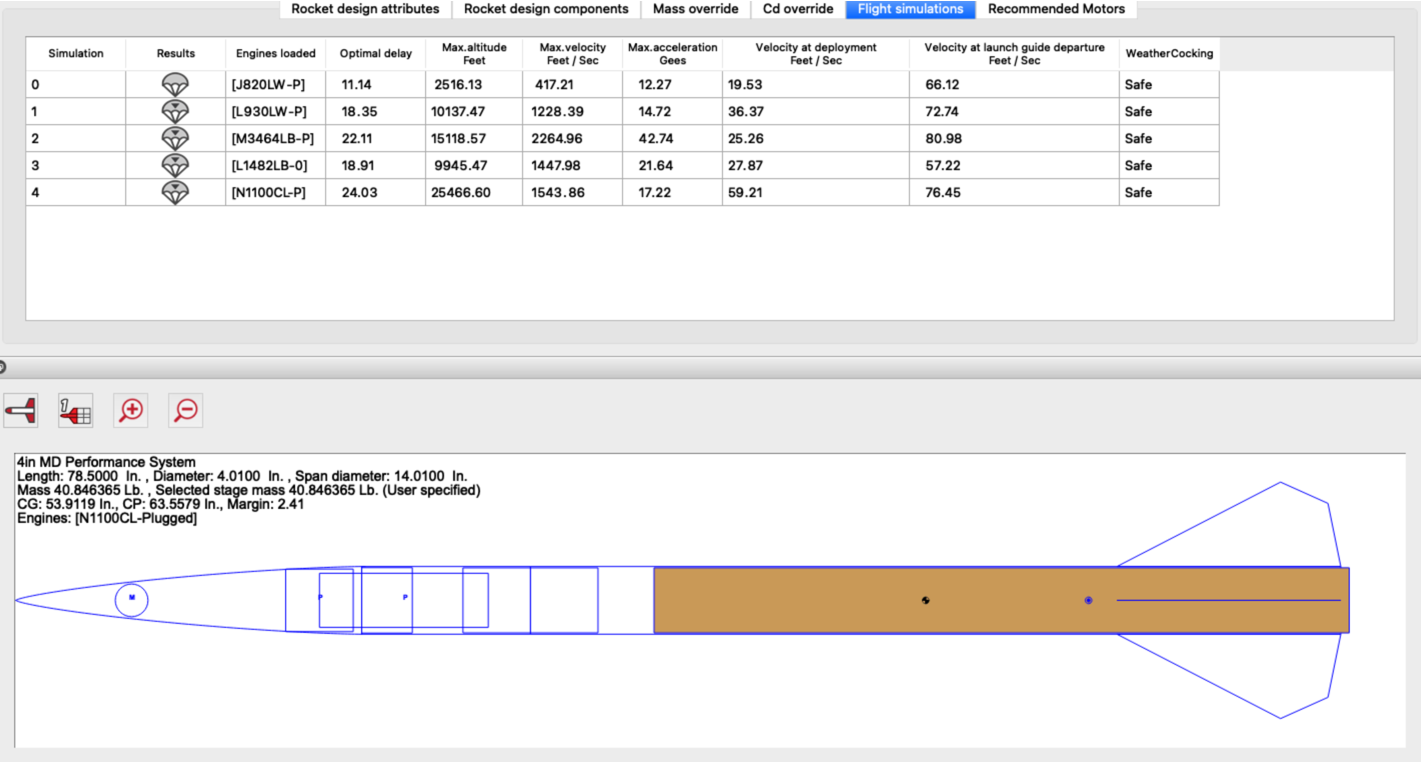Select the [M3464LB-P] engine cell

[x=276, y=139]
